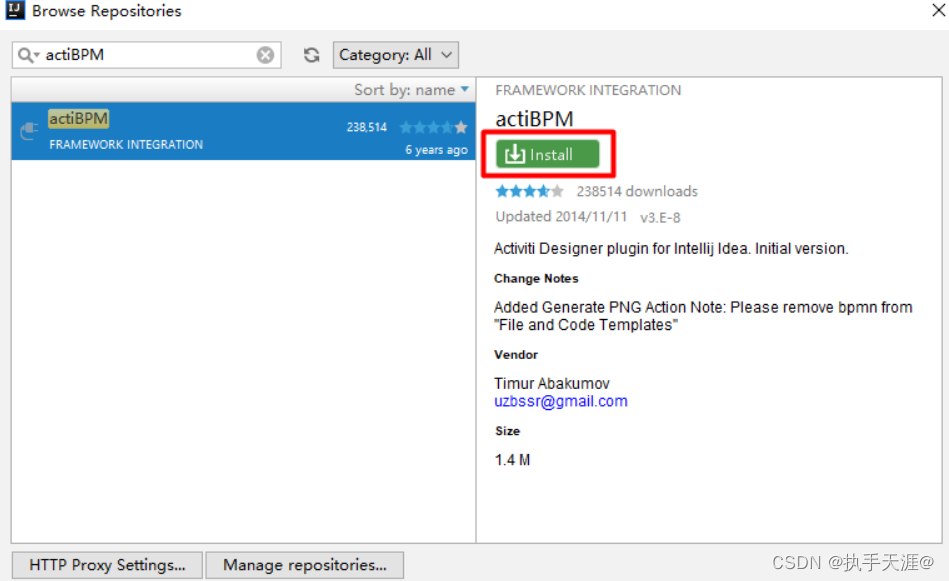Click the '238514 downloads' text

click(637, 191)
